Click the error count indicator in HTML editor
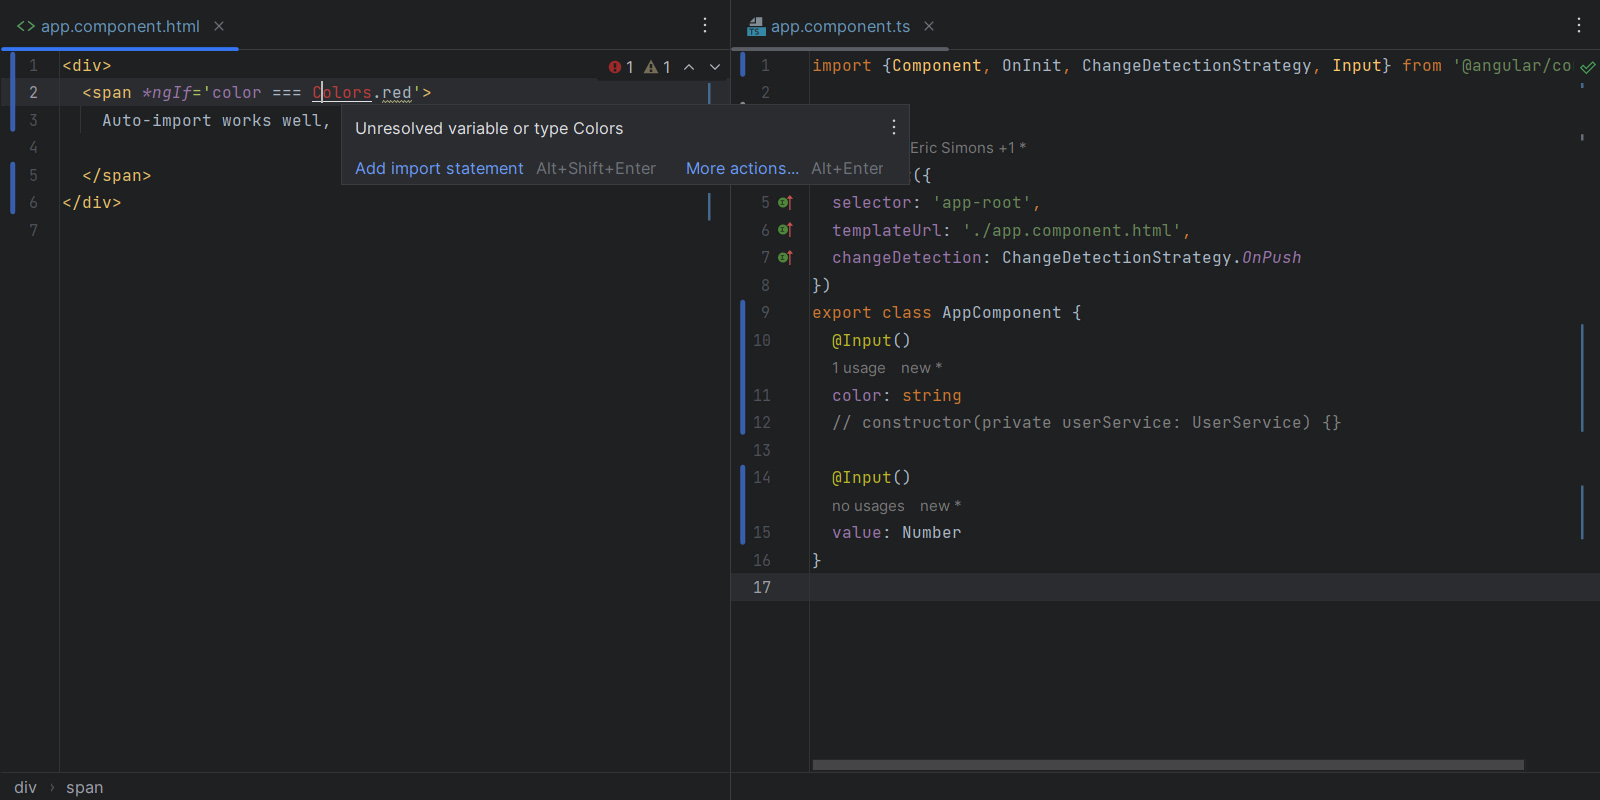This screenshot has height=800, width=1600. point(621,67)
